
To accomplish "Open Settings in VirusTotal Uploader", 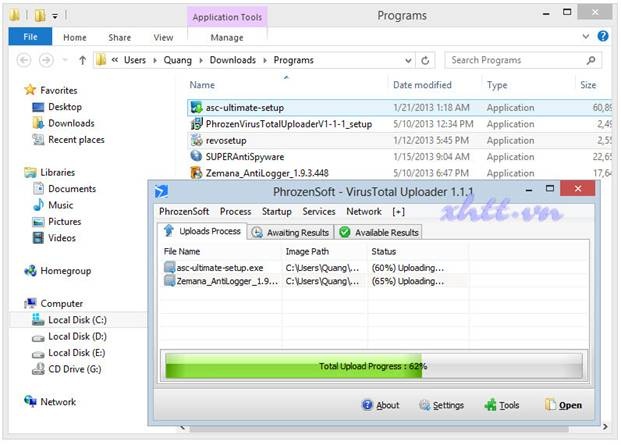I will click(x=441, y=405).
